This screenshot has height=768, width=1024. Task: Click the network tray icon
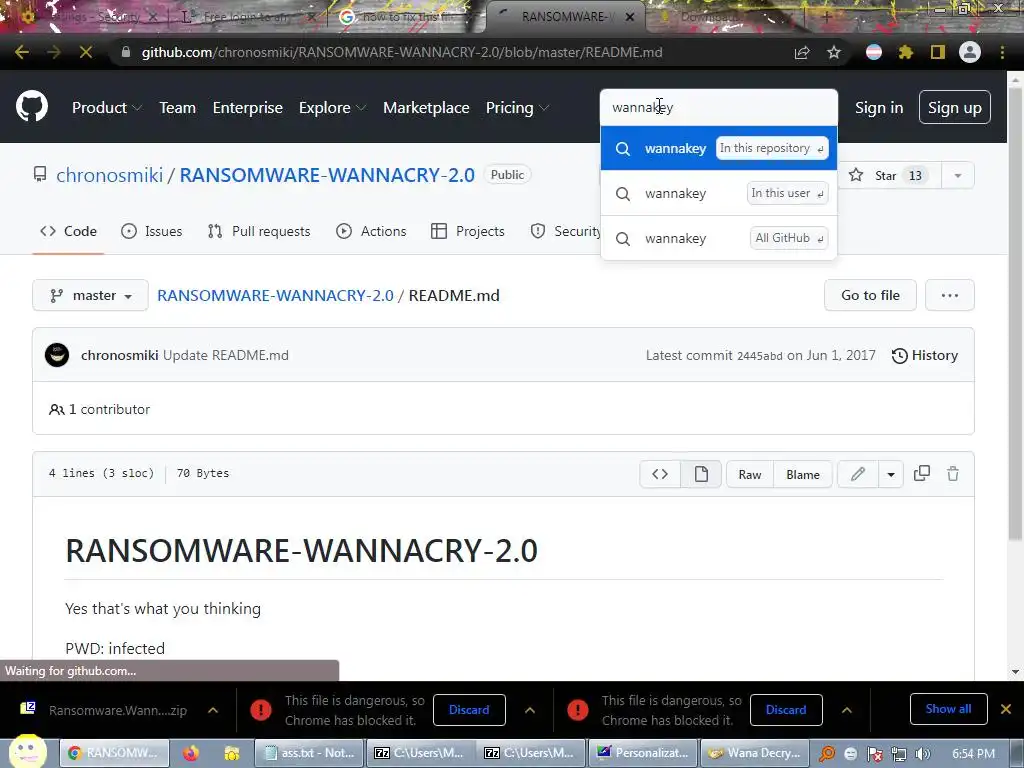click(899, 754)
